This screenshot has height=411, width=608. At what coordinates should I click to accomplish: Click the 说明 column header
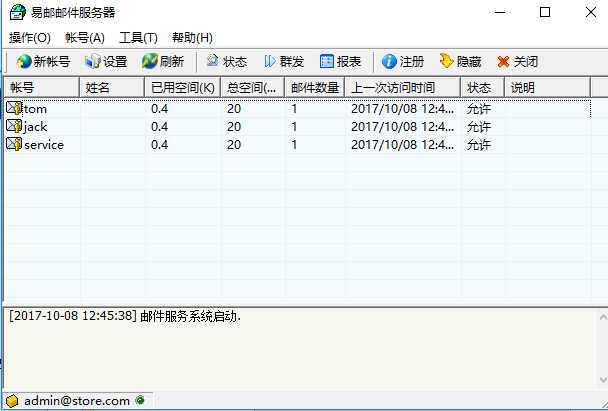tap(548, 88)
